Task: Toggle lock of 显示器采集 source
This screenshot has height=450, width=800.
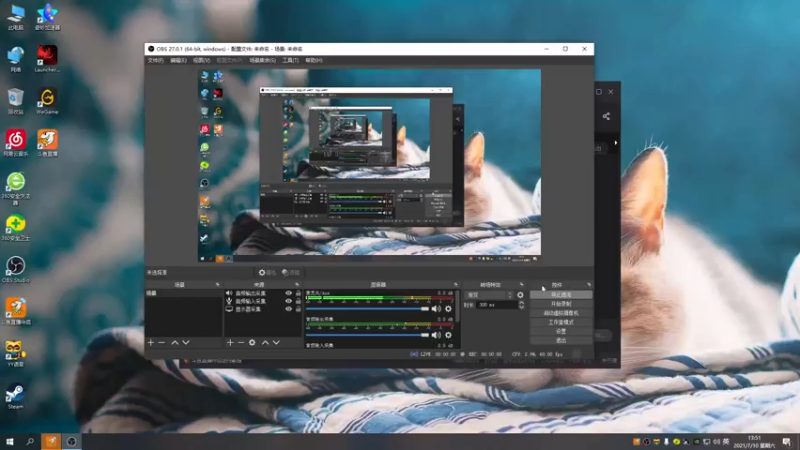Action: pos(298,309)
